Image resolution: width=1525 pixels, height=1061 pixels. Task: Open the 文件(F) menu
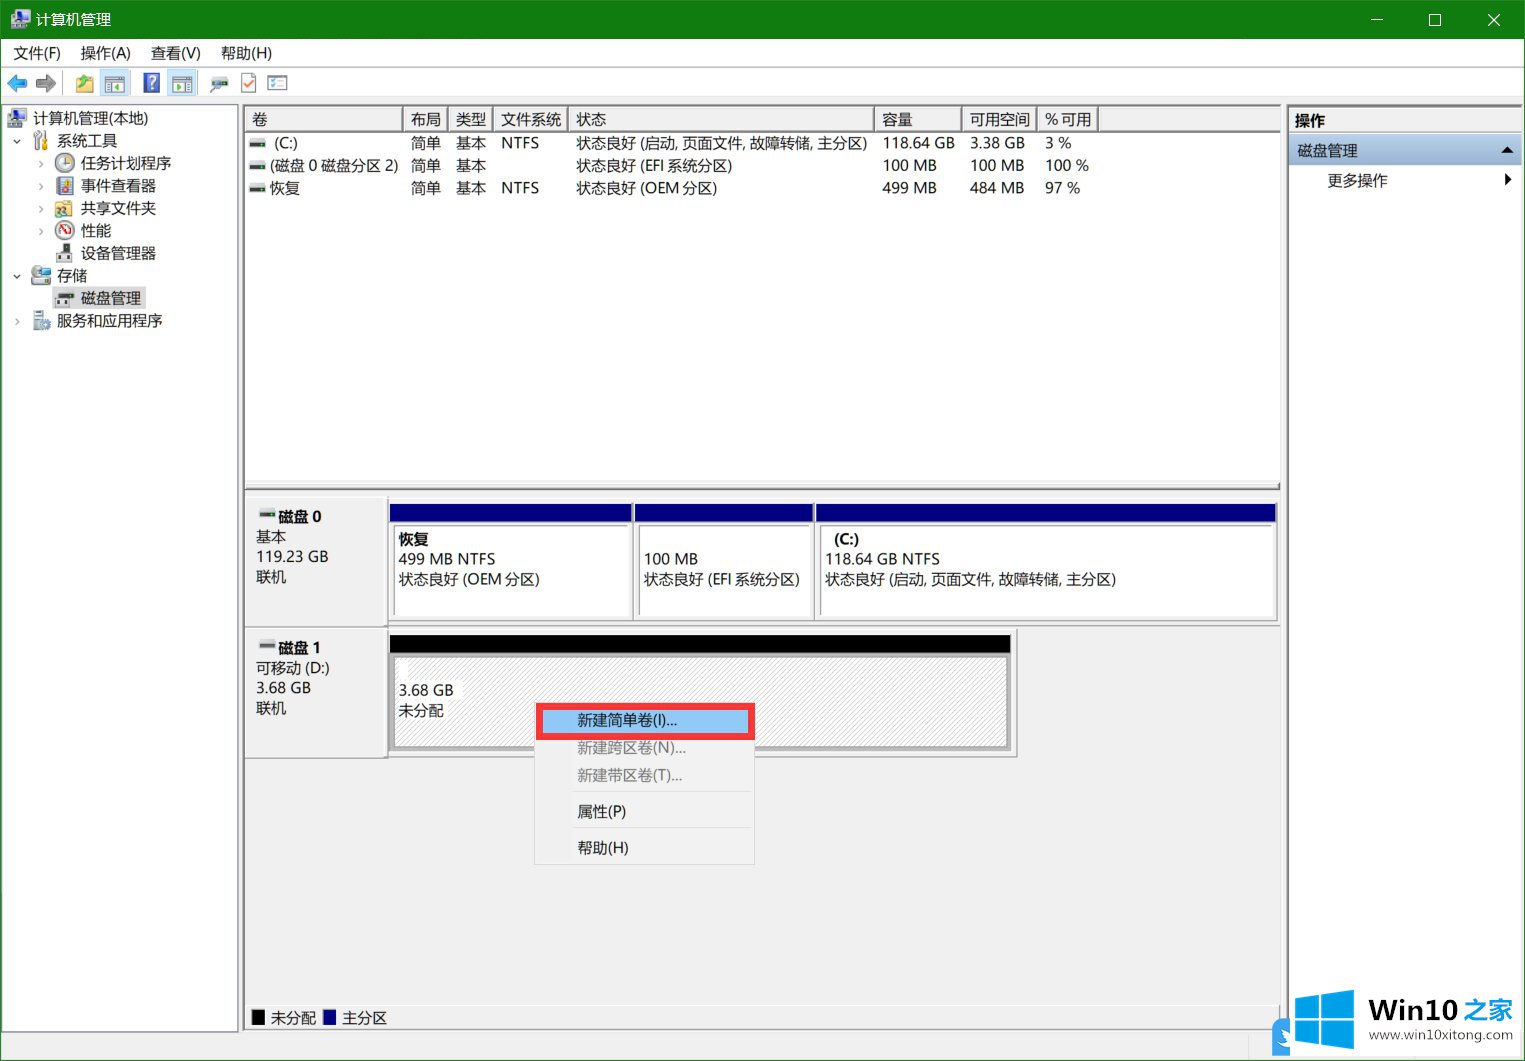(37, 53)
